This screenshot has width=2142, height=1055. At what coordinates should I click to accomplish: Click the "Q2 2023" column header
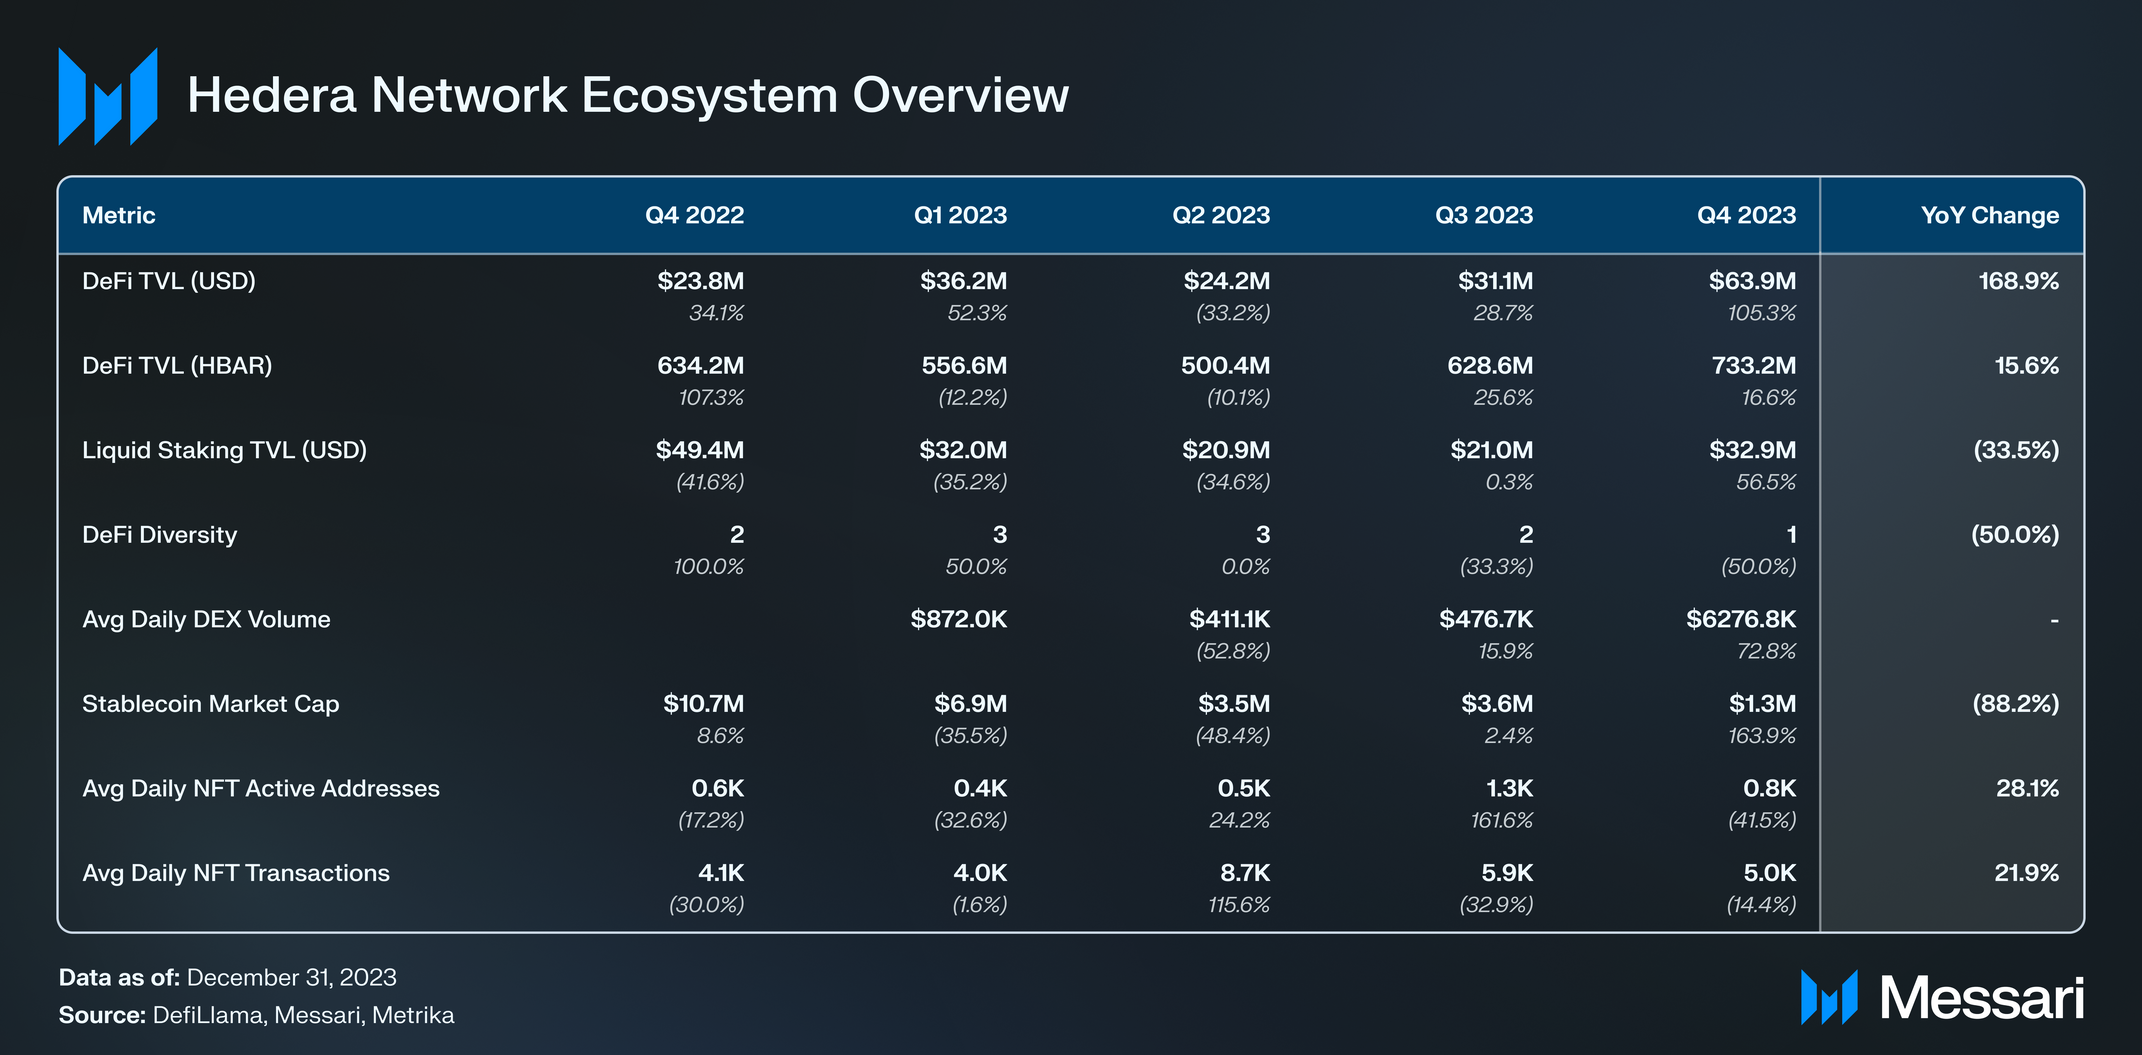[x=1221, y=215]
